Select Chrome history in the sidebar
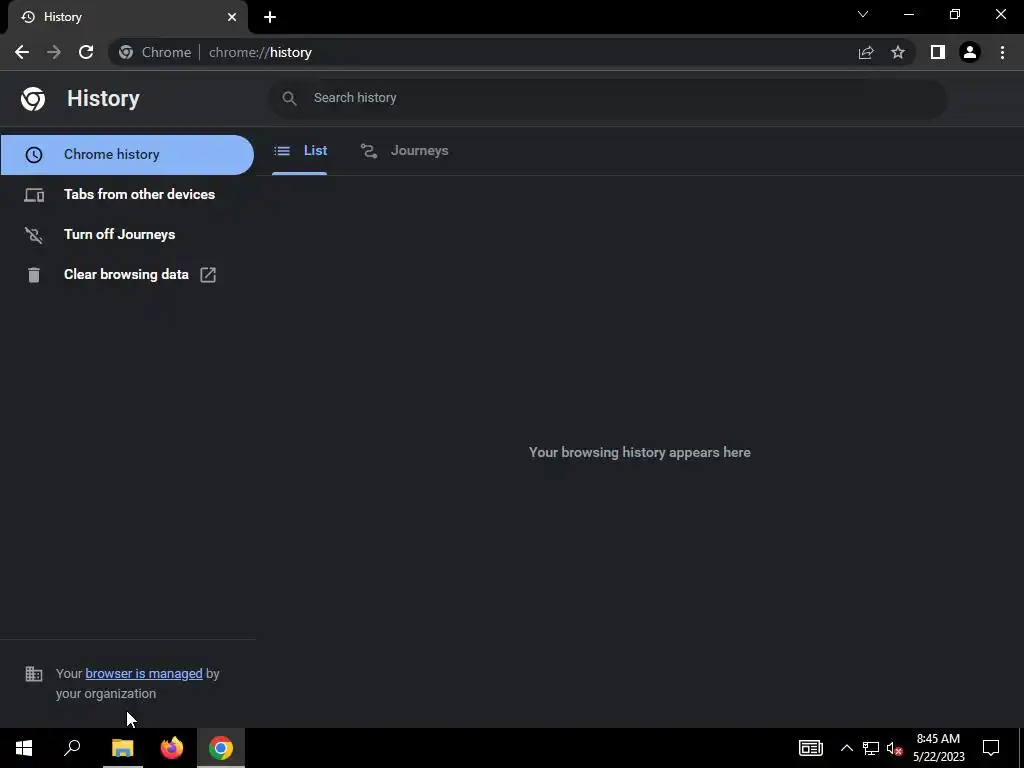 [x=127, y=155]
